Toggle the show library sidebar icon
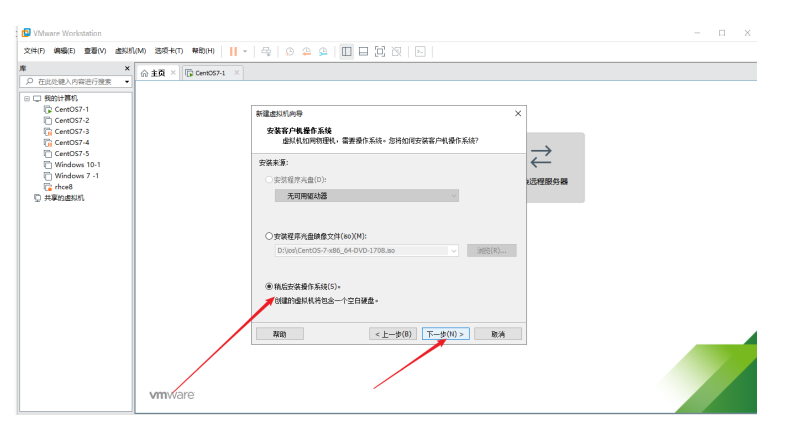The image size is (786, 435). pyautogui.click(x=346, y=52)
